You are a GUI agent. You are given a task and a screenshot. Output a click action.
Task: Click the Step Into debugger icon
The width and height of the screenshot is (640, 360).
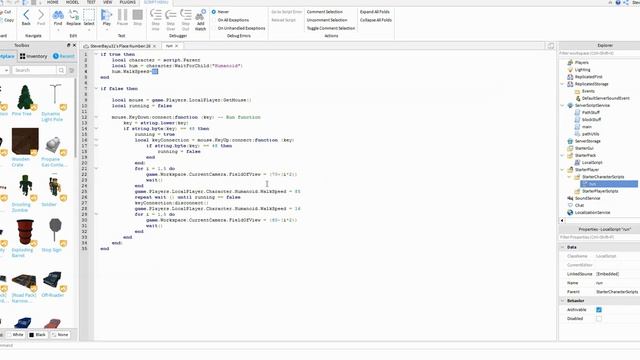click(x=156, y=20)
